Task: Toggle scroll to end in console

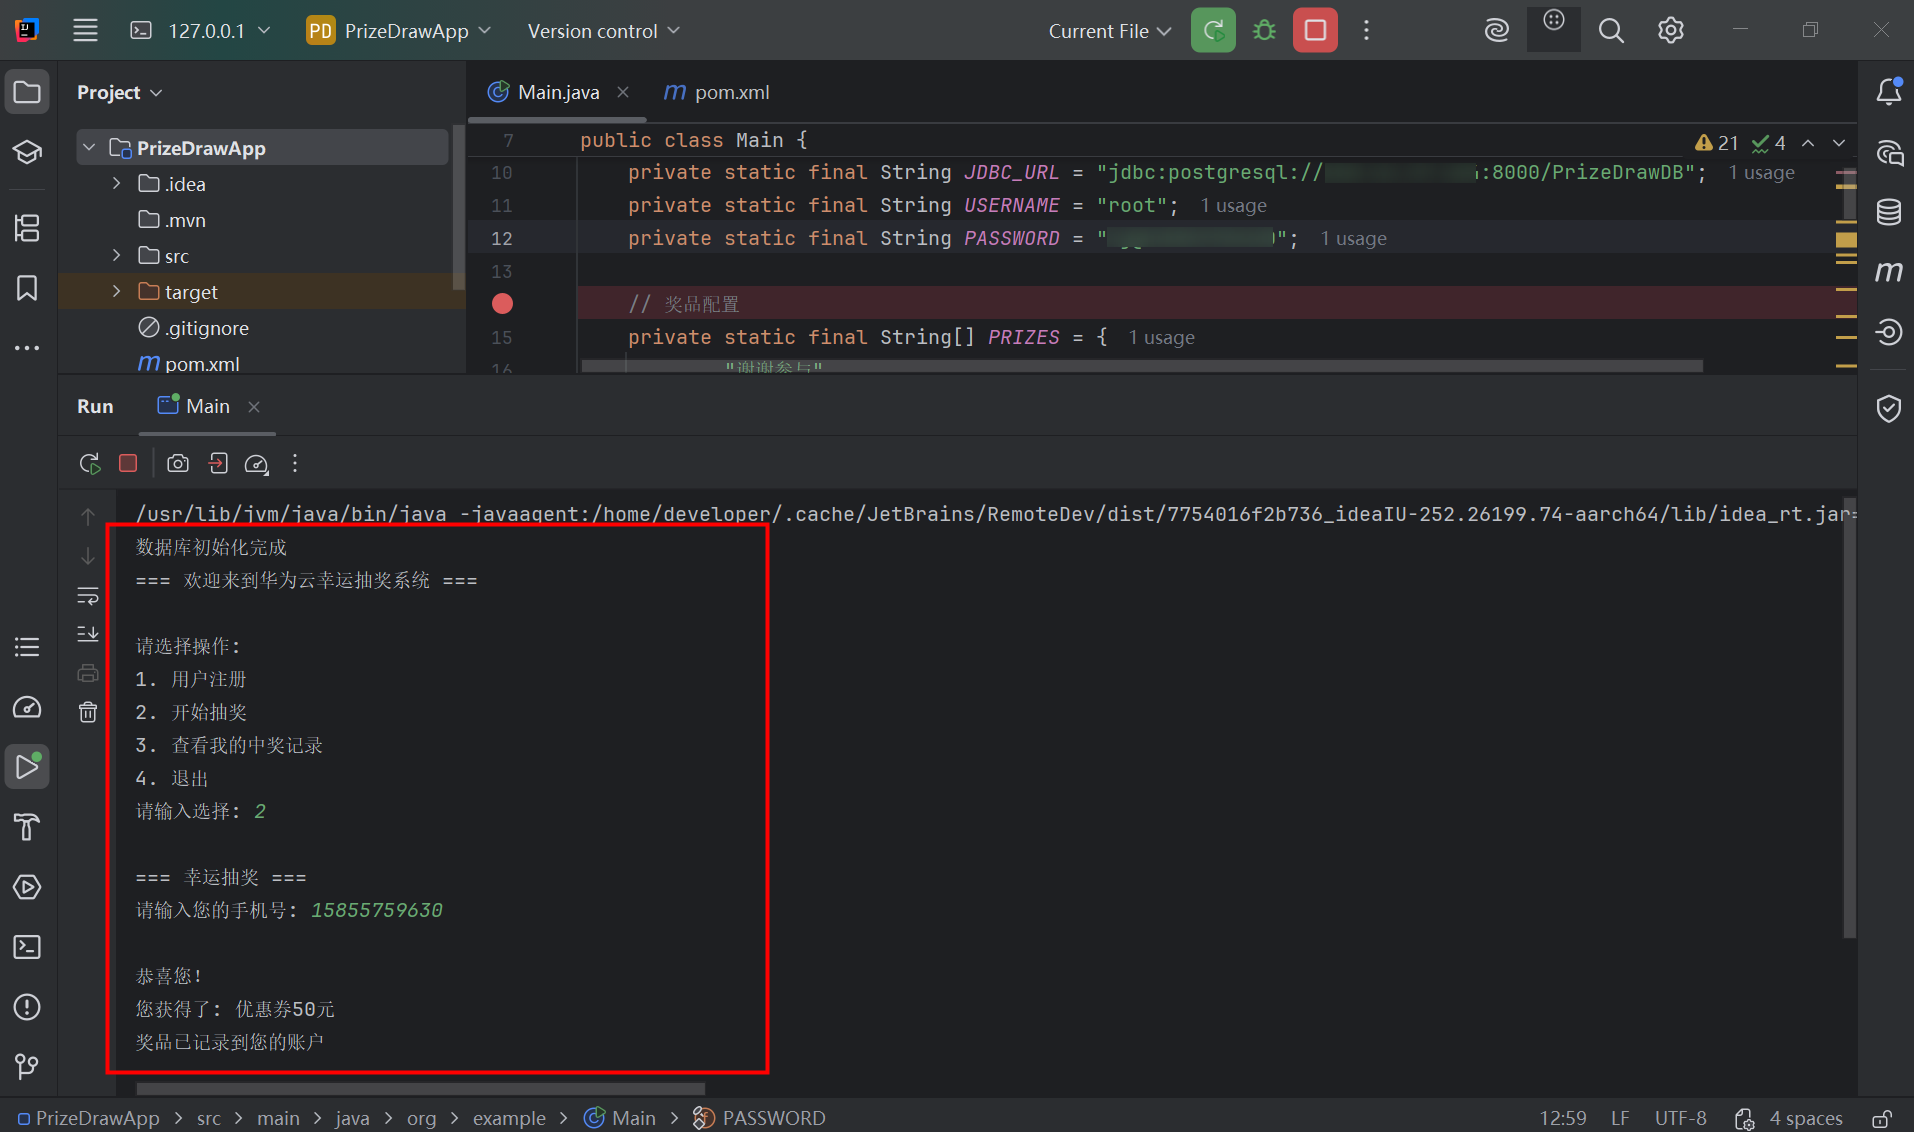Action: pyautogui.click(x=88, y=634)
